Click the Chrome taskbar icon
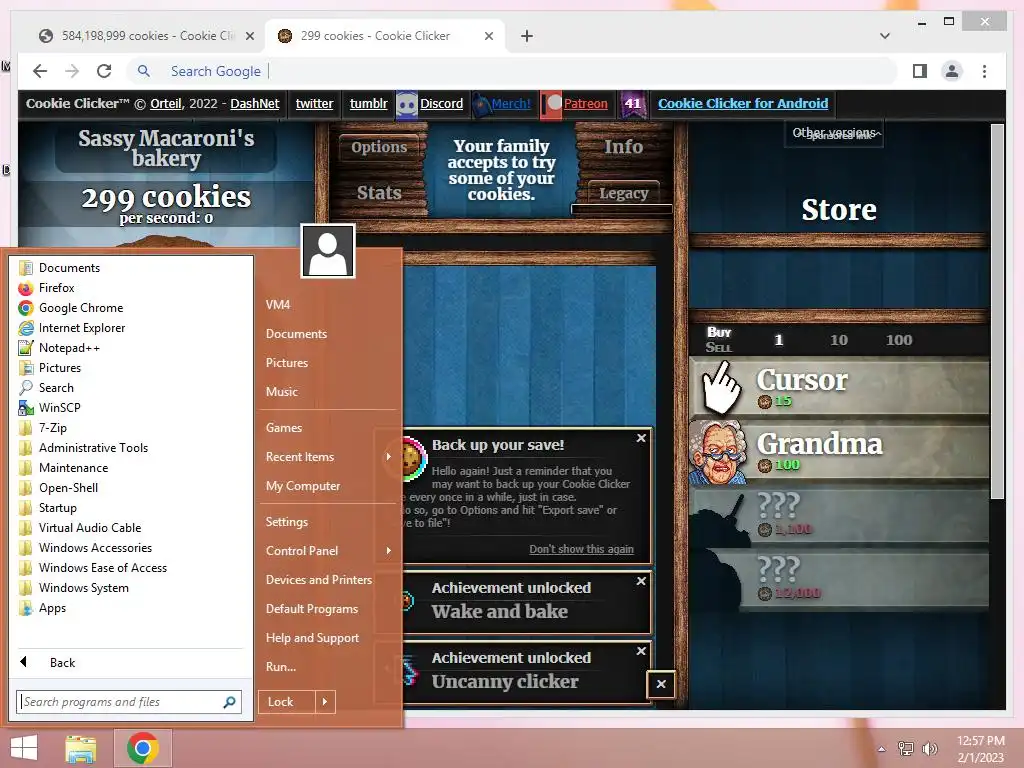 (142, 748)
